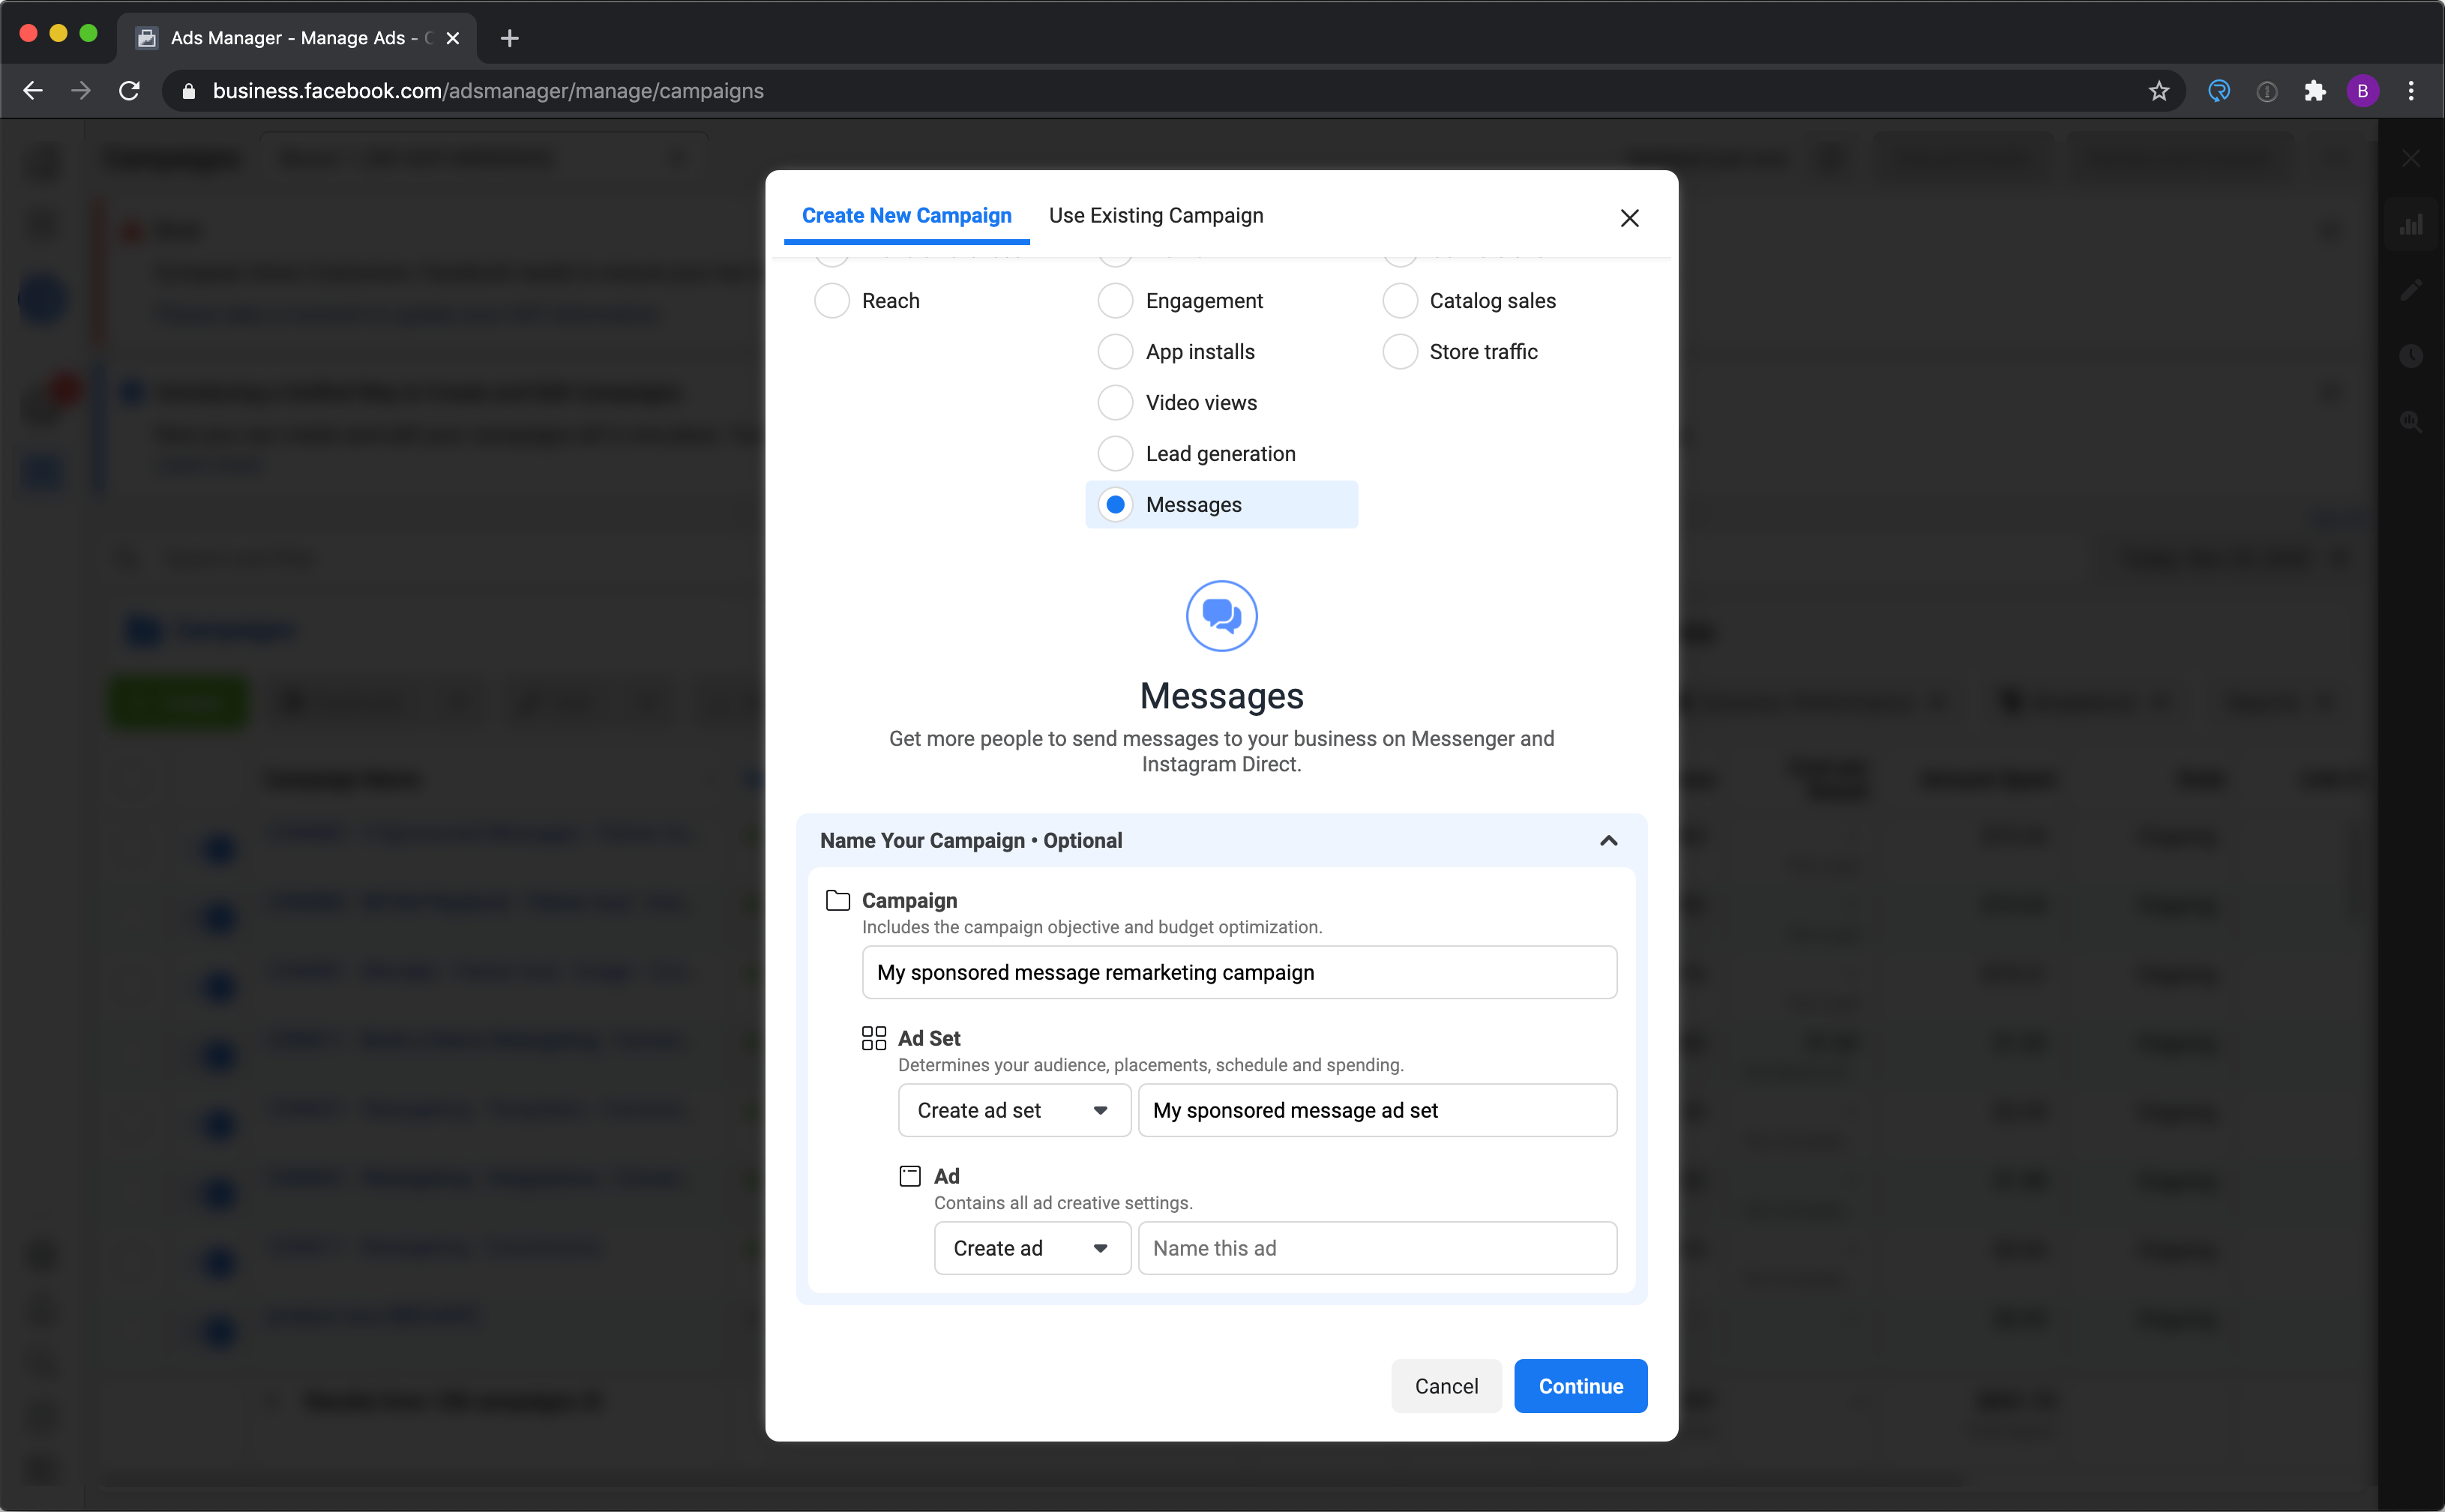Click the blue swirl extension icon
The height and width of the screenshot is (1512, 2445).
coord(2219,91)
